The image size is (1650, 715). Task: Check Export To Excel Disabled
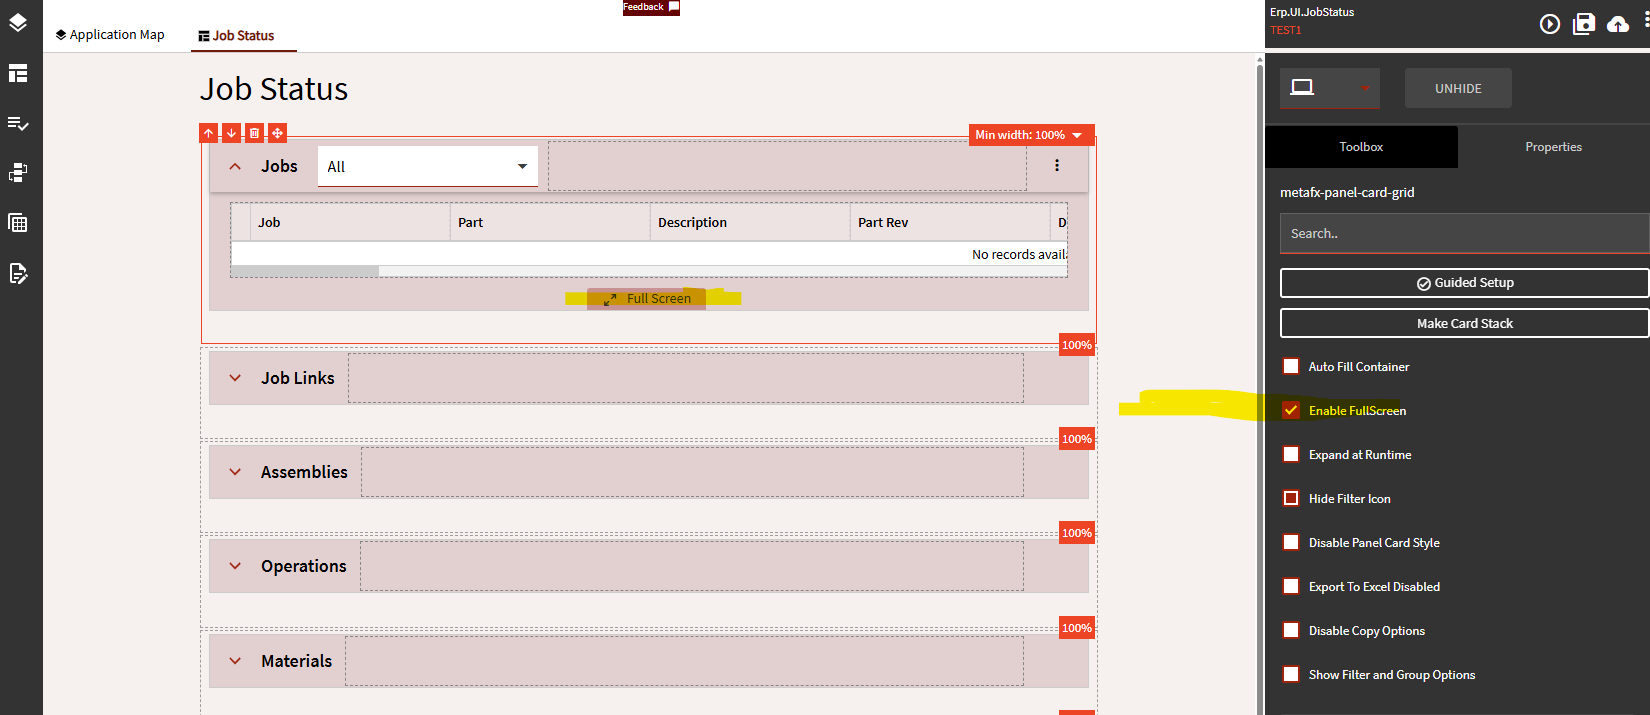[1291, 586]
